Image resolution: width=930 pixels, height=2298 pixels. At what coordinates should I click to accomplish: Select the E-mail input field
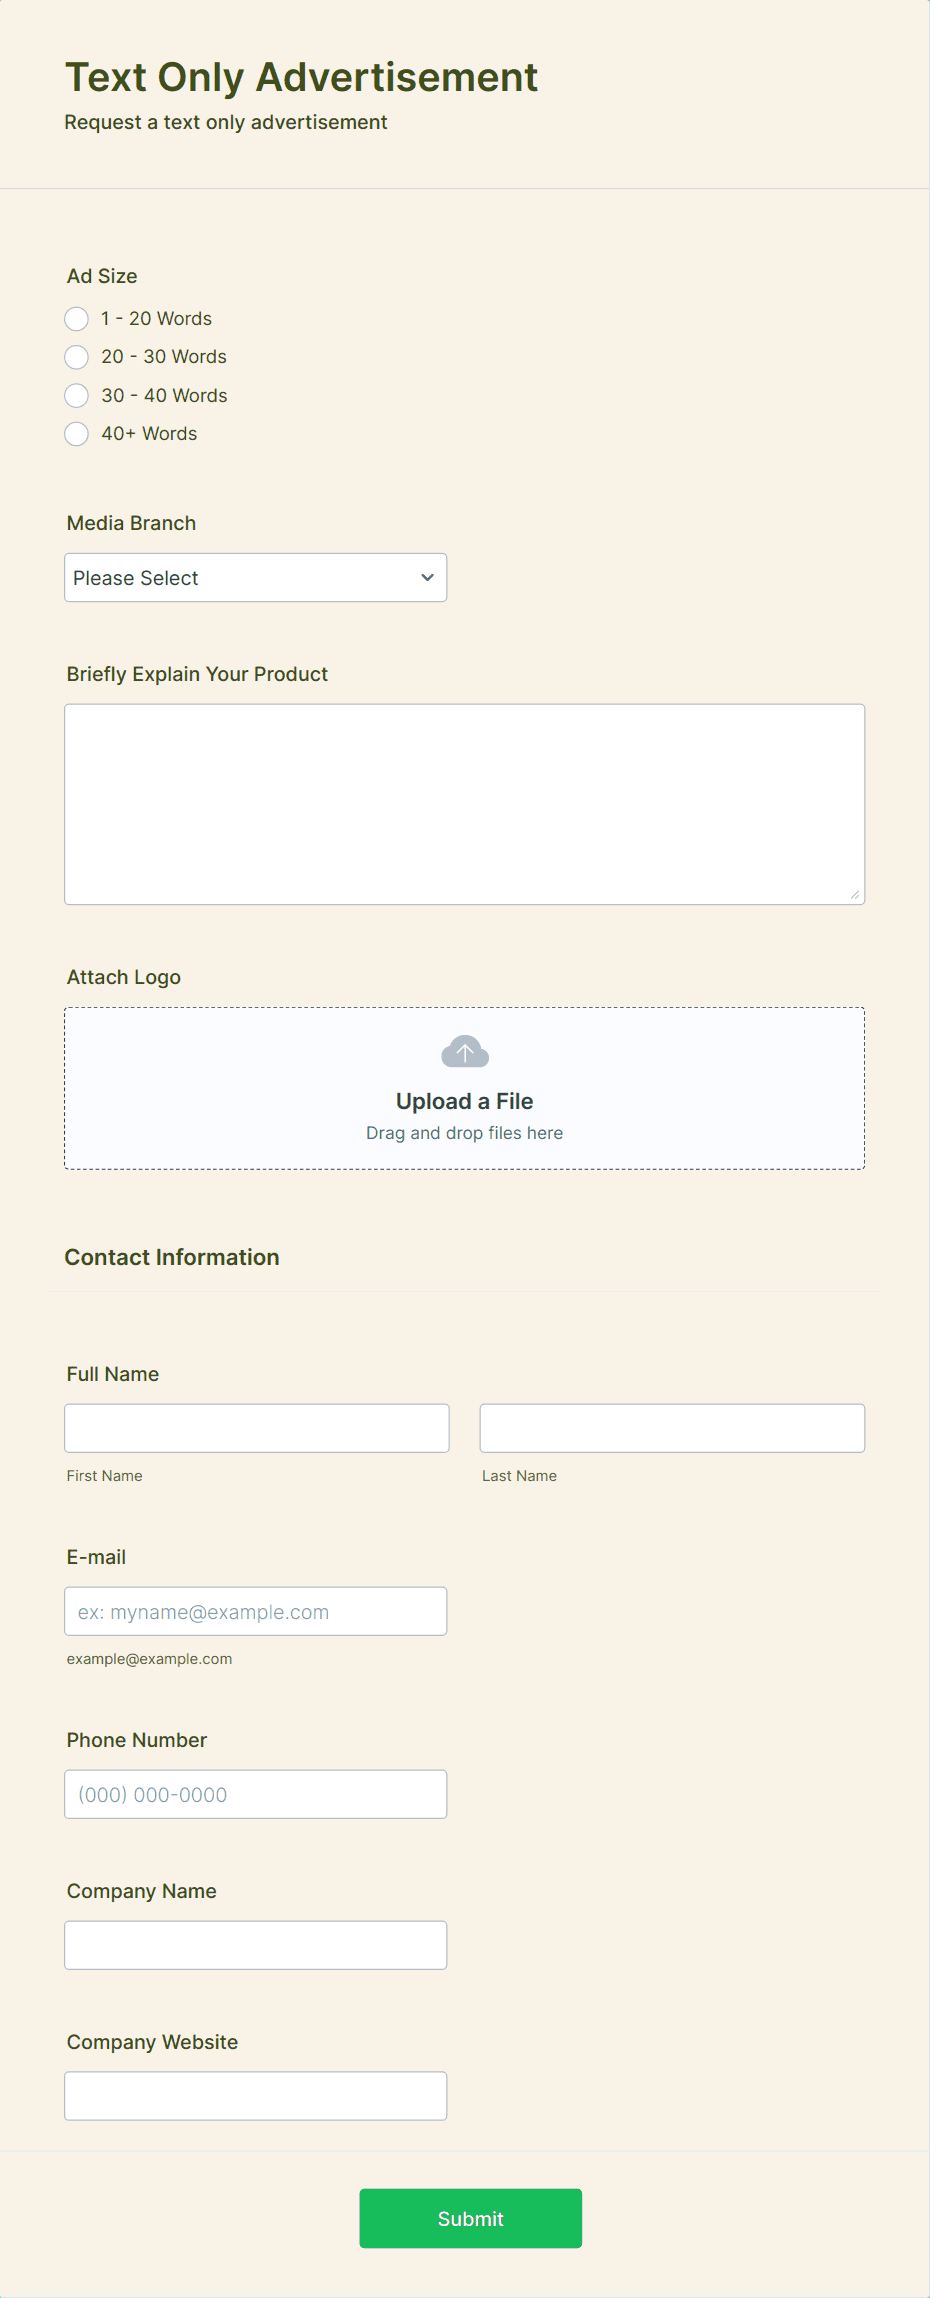(255, 1610)
